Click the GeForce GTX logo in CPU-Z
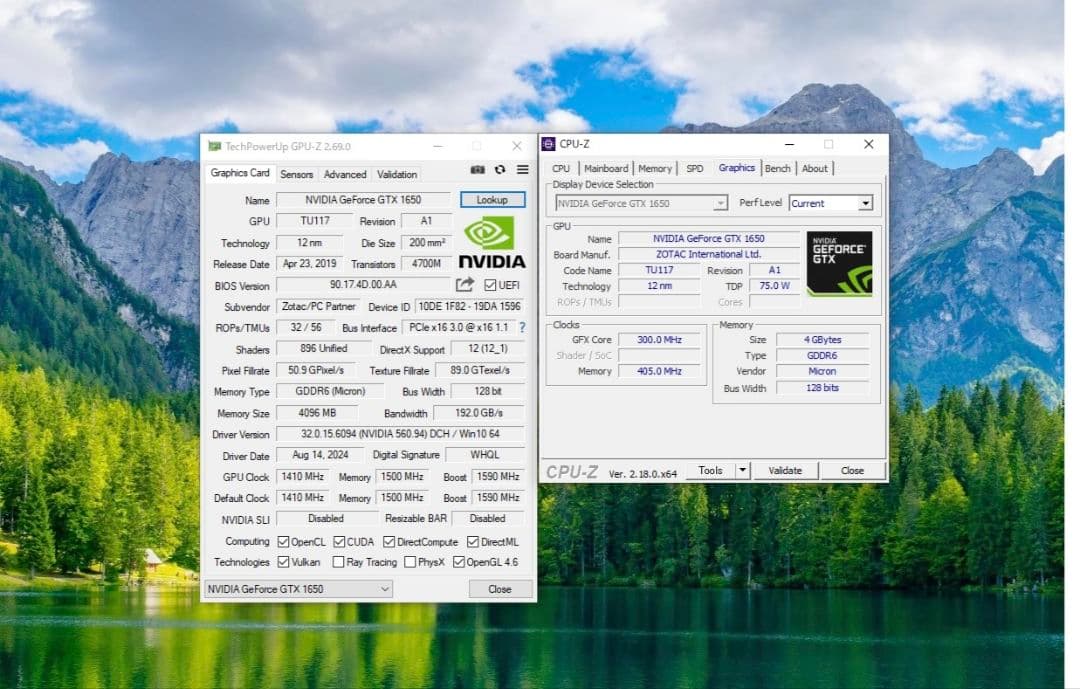The height and width of the screenshot is (689, 1080). coord(839,264)
